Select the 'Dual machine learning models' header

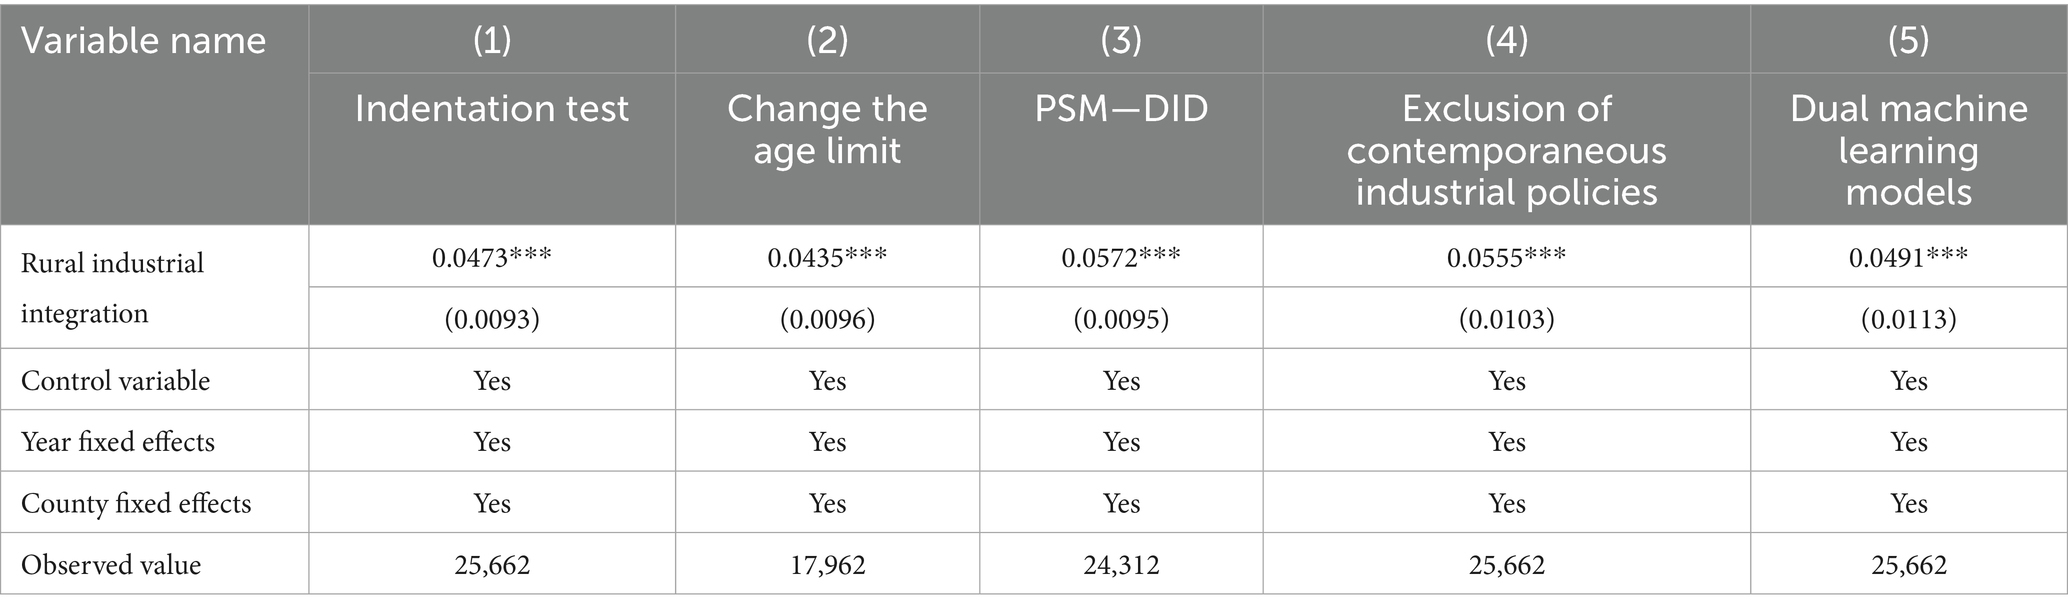pos(1908,150)
